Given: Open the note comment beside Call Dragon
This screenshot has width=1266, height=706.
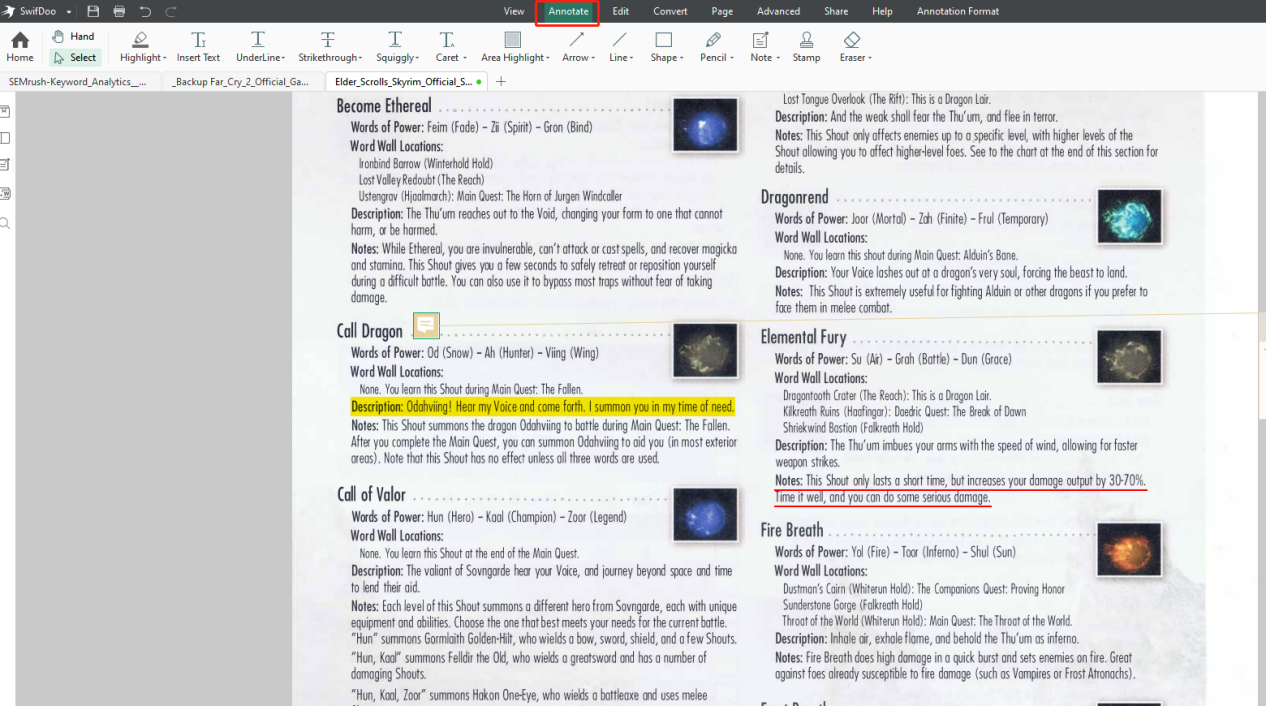Looking at the screenshot, I should (x=426, y=325).
